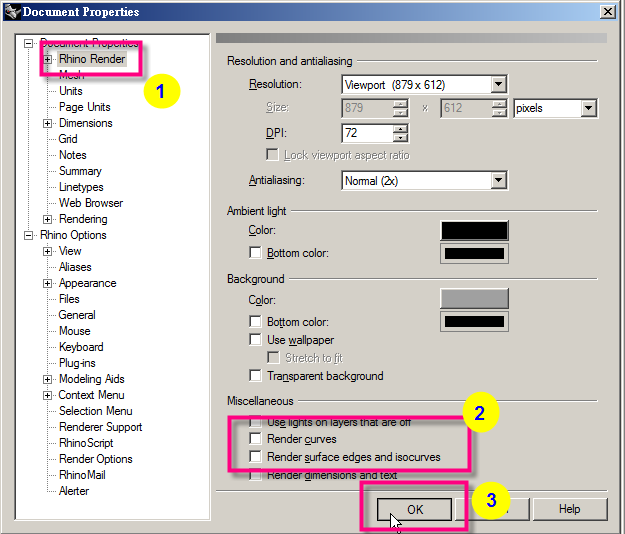Open the Antialiasing dropdown

tap(498, 181)
